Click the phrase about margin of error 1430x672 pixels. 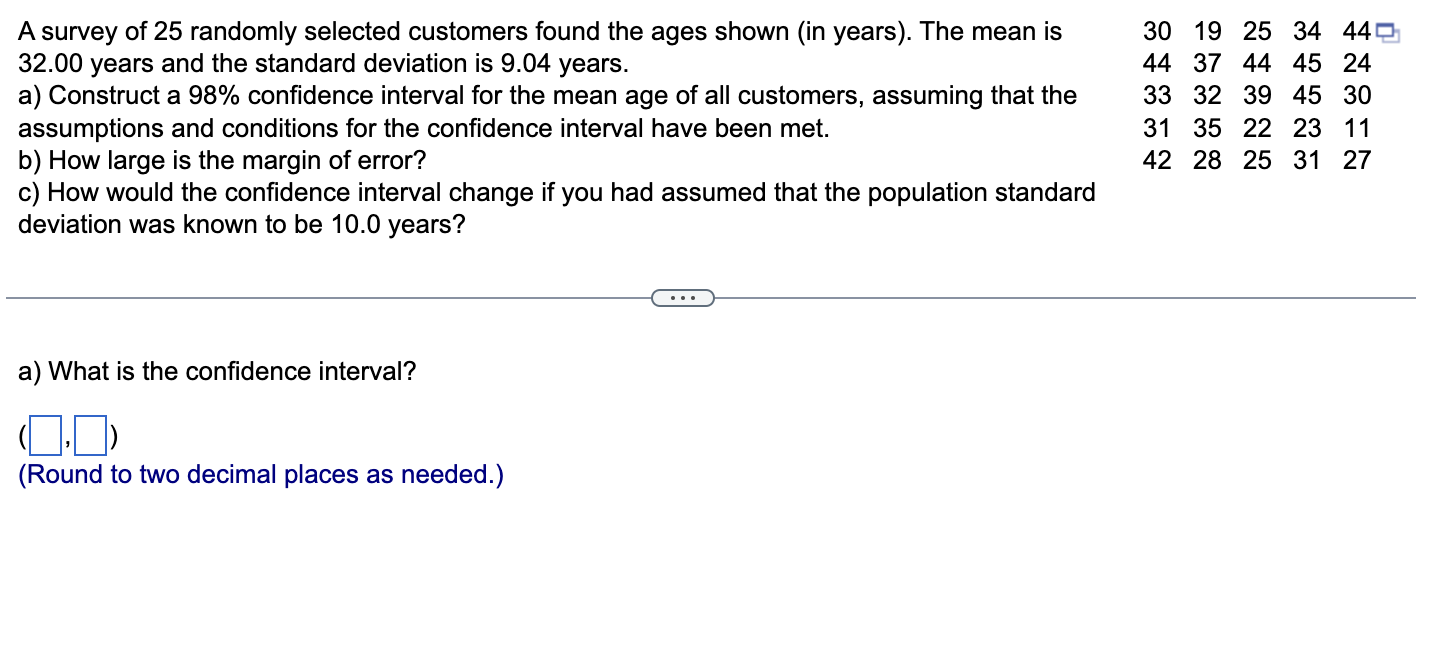click(x=222, y=160)
